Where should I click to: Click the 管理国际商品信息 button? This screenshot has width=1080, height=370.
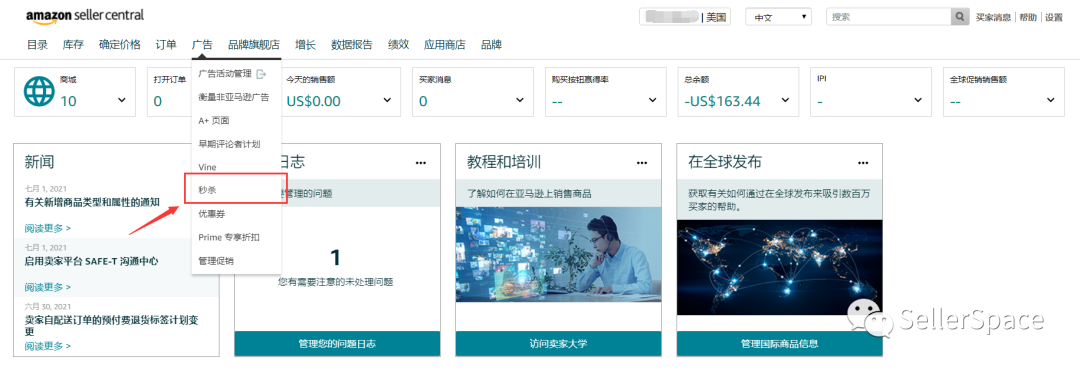[780, 344]
